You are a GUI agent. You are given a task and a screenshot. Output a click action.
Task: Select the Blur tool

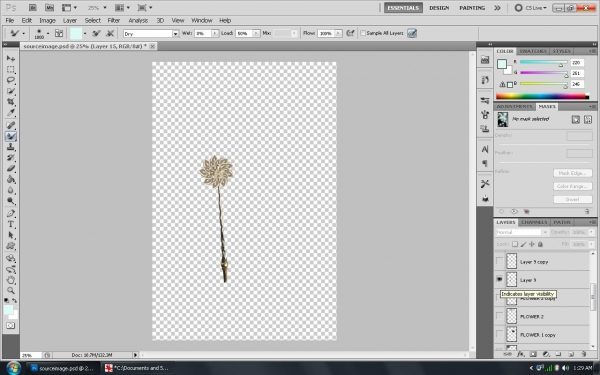pyautogui.click(x=11, y=190)
